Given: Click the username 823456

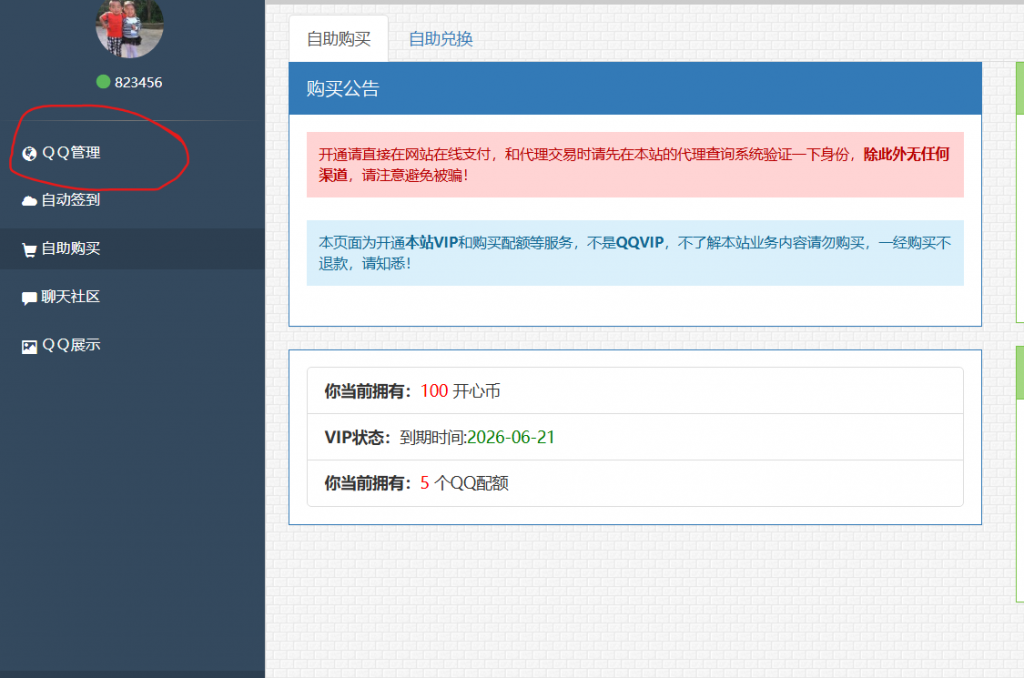Looking at the screenshot, I should pyautogui.click(x=138, y=82).
